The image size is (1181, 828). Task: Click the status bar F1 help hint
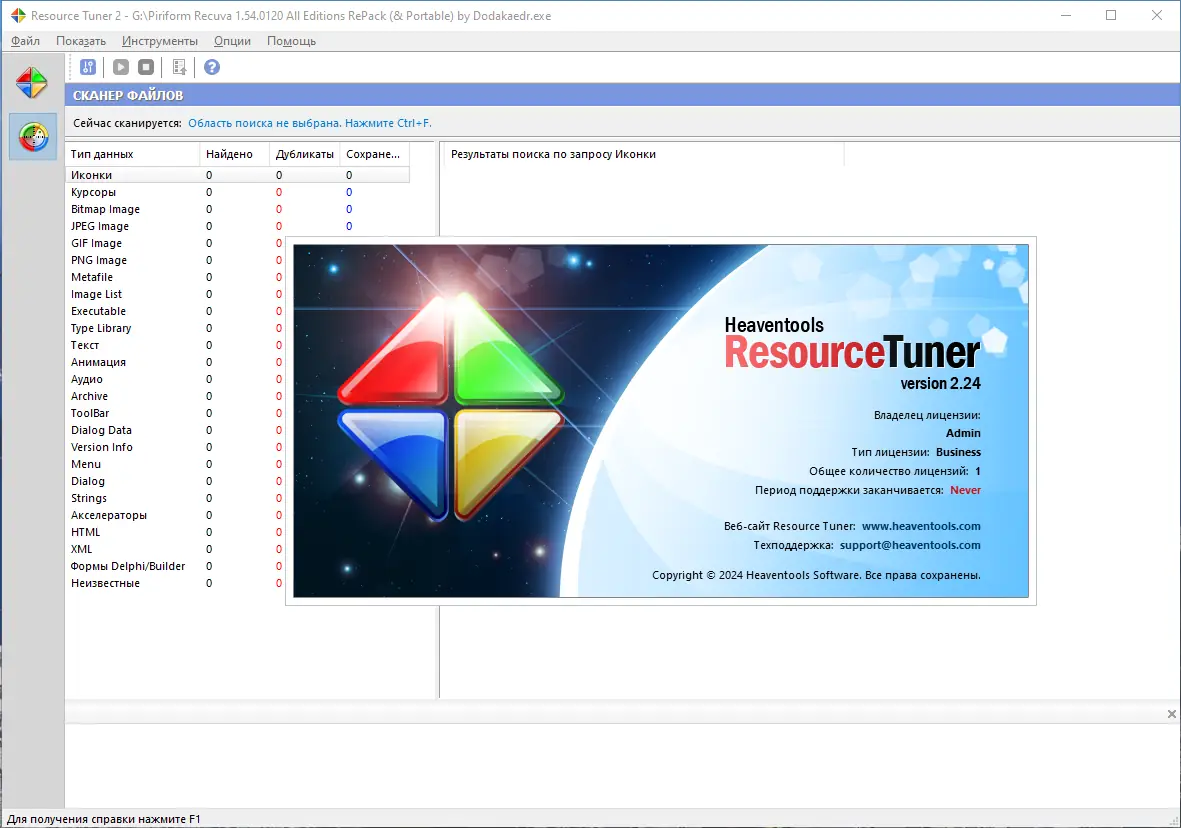[x=104, y=819]
